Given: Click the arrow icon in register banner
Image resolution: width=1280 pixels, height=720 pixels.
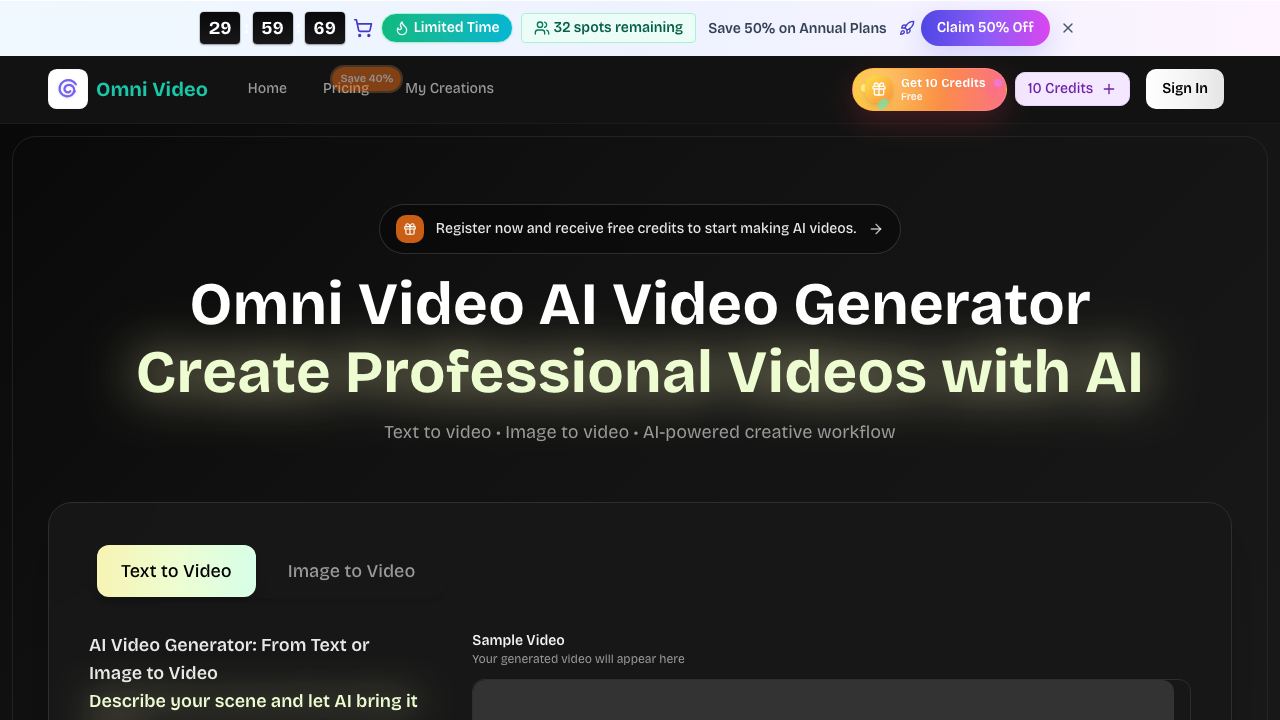Looking at the screenshot, I should pos(876,229).
